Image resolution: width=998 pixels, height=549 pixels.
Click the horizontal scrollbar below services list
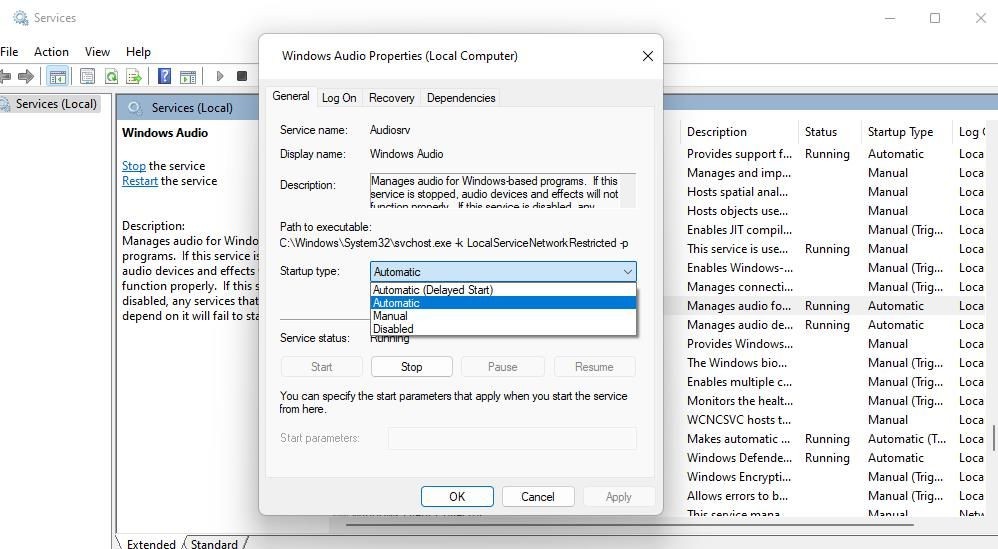(x=630, y=525)
